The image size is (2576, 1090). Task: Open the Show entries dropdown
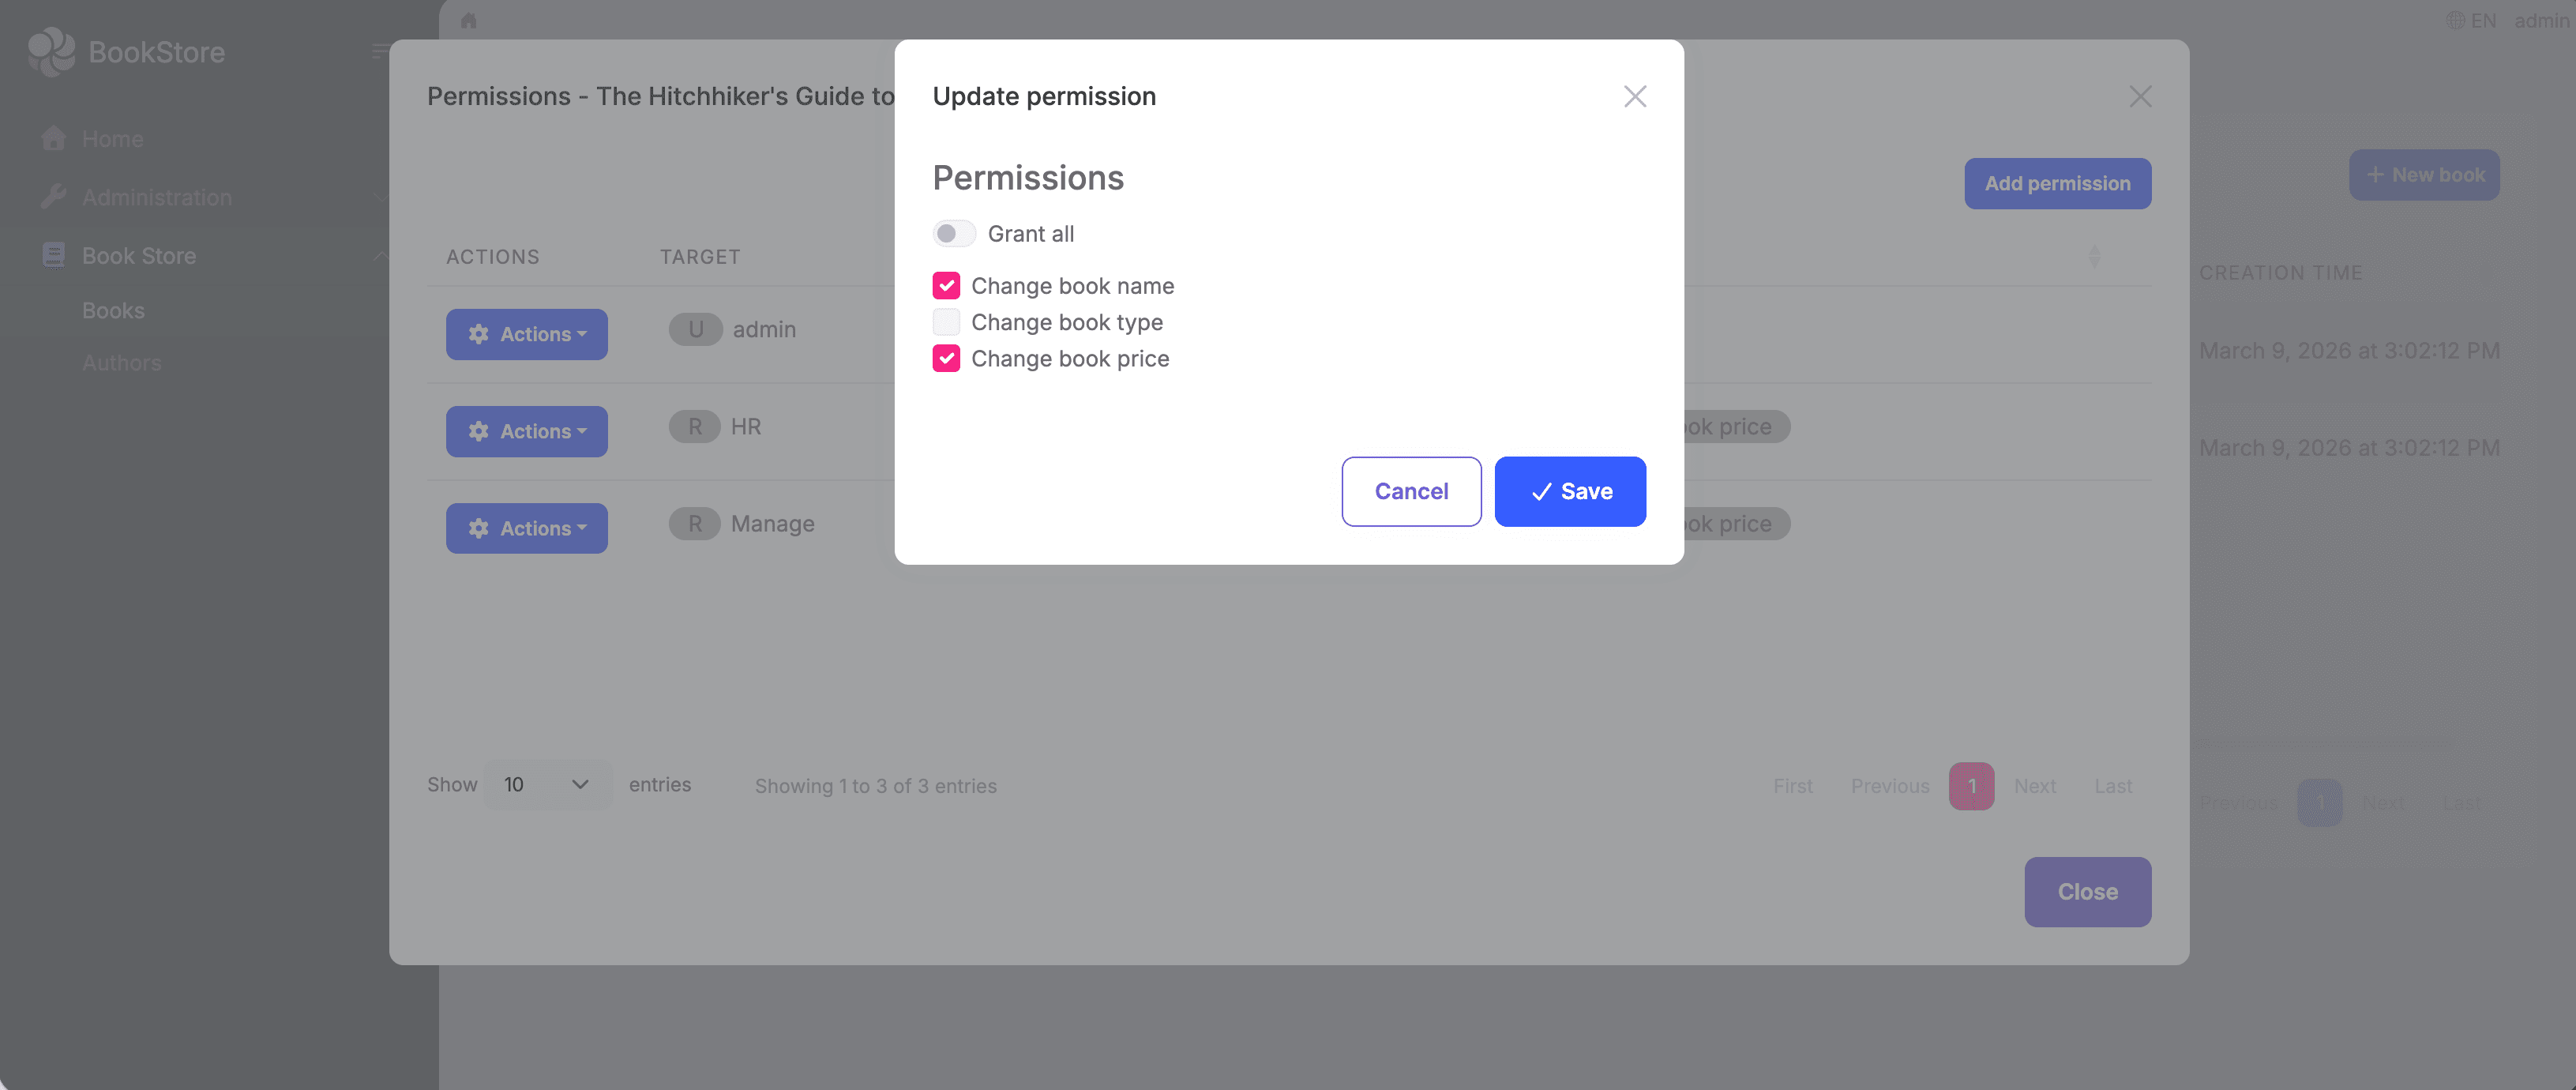click(546, 784)
